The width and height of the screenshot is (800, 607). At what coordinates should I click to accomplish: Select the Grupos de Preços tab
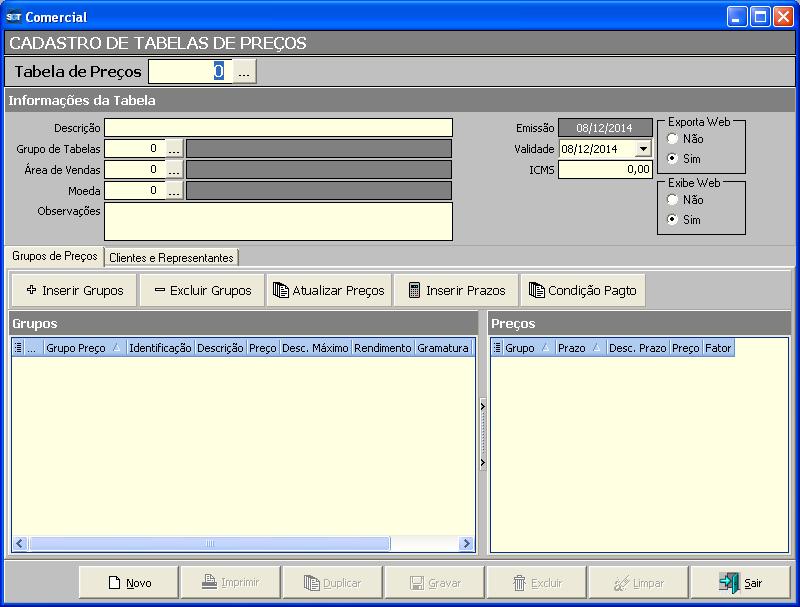[x=55, y=256]
